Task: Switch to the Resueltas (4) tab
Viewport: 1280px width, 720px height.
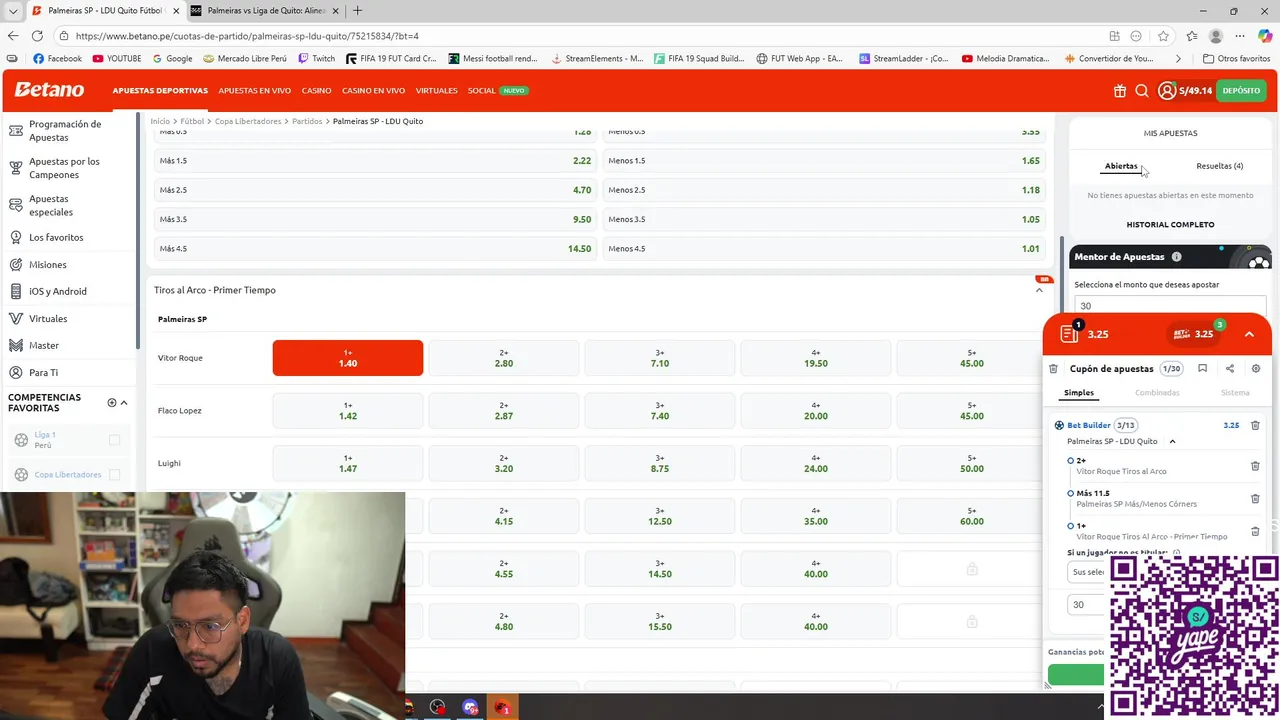Action: pyautogui.click(x=1219, y=166)
